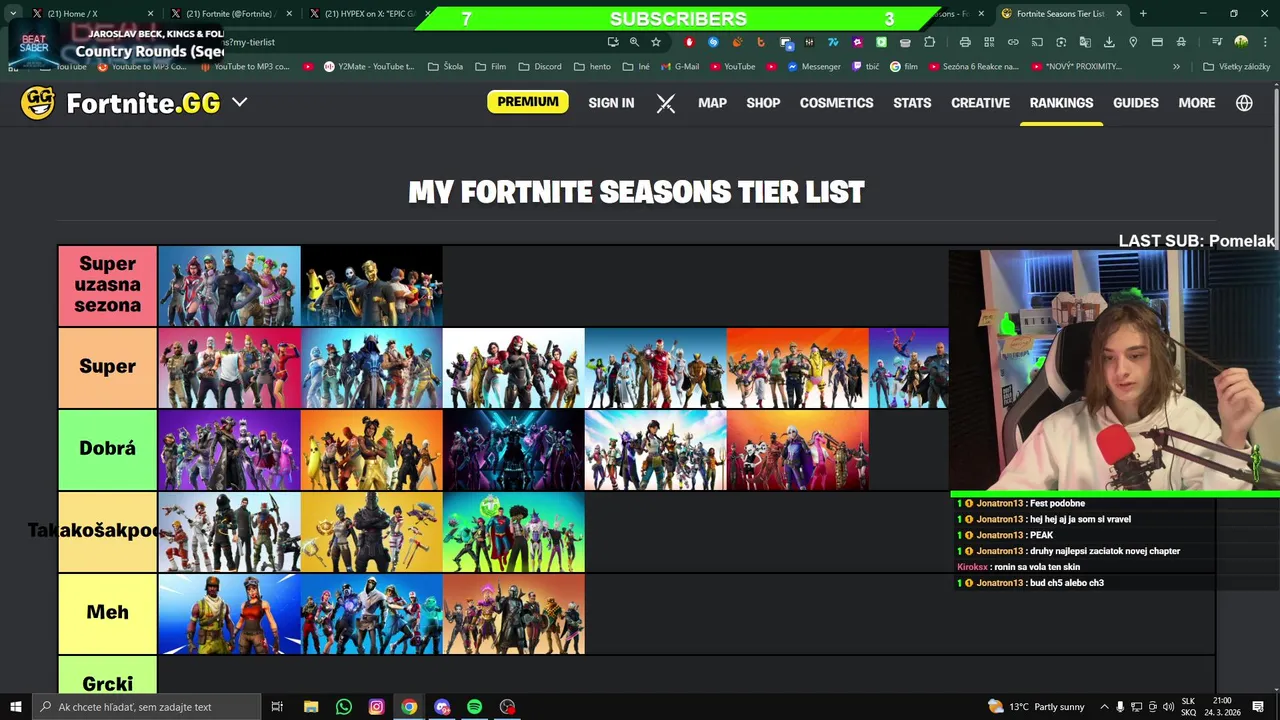Open the Discord bookmarks folder
This screenshot has width=1280, height=720.
(540, 67)
